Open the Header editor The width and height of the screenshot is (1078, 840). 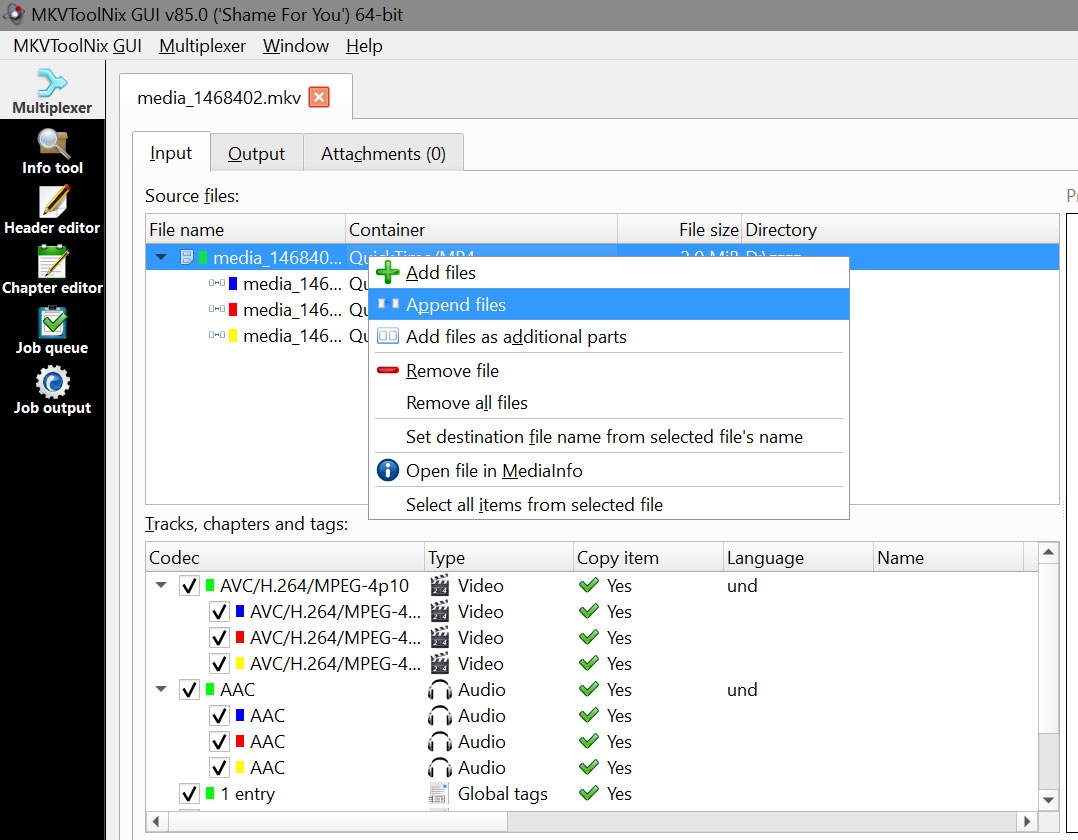[52, 211]
